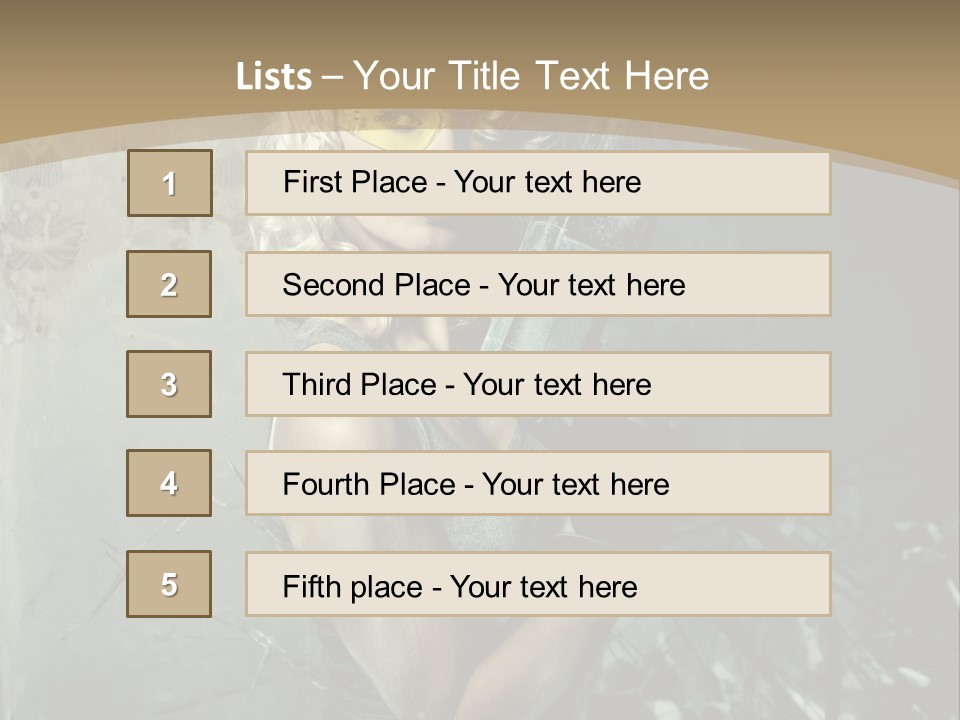The image size is (960, 720).
Task: Click the word 'Here' at the end of the title
Action: pos(666,76)
